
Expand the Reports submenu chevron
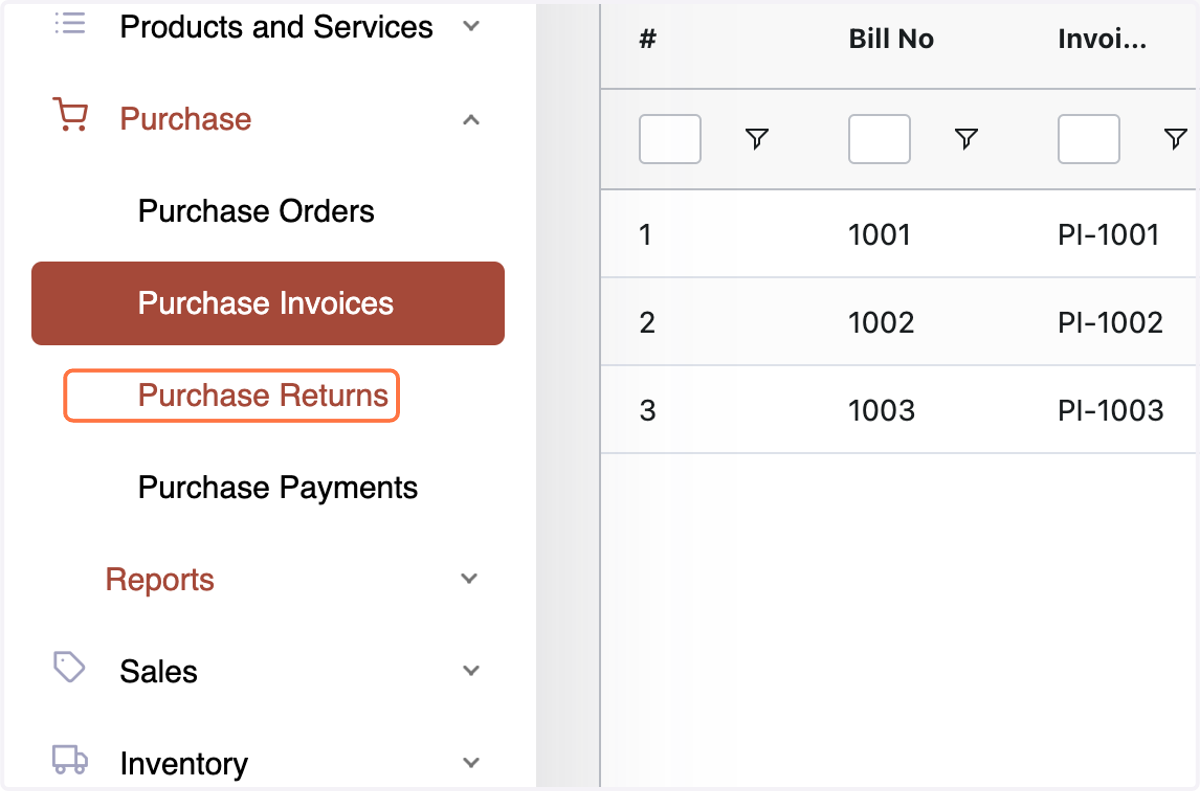[469, 579]
